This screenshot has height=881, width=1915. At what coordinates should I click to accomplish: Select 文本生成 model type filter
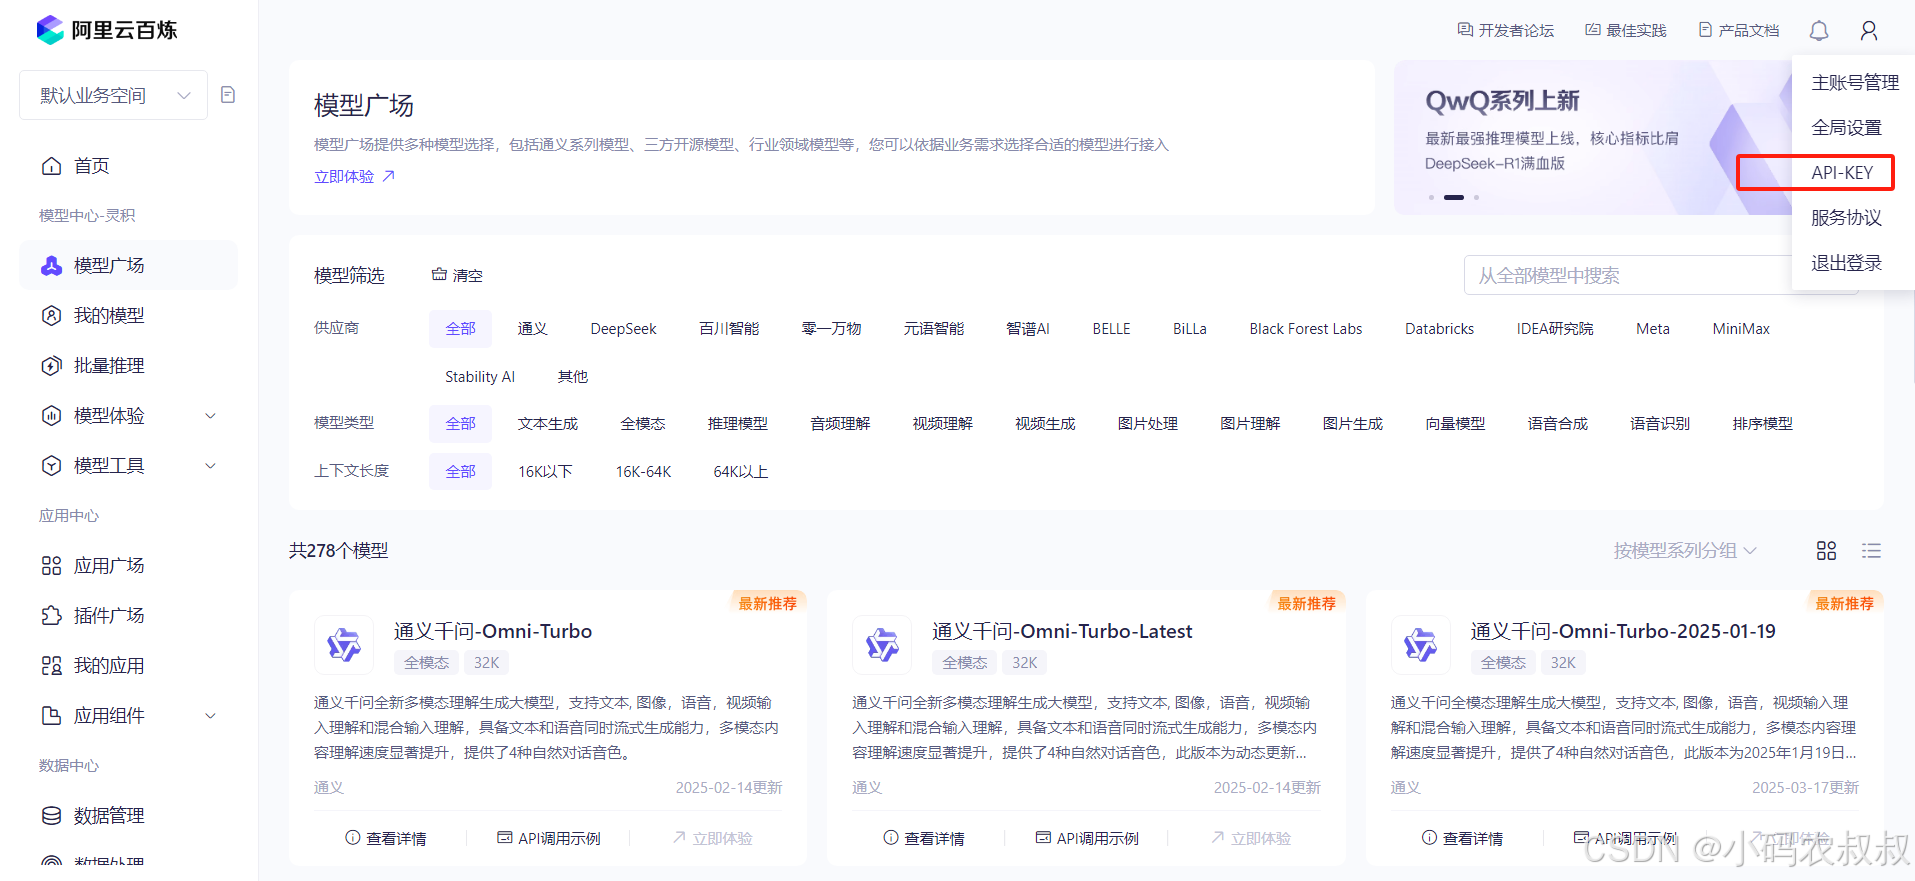tap(548, 424)
